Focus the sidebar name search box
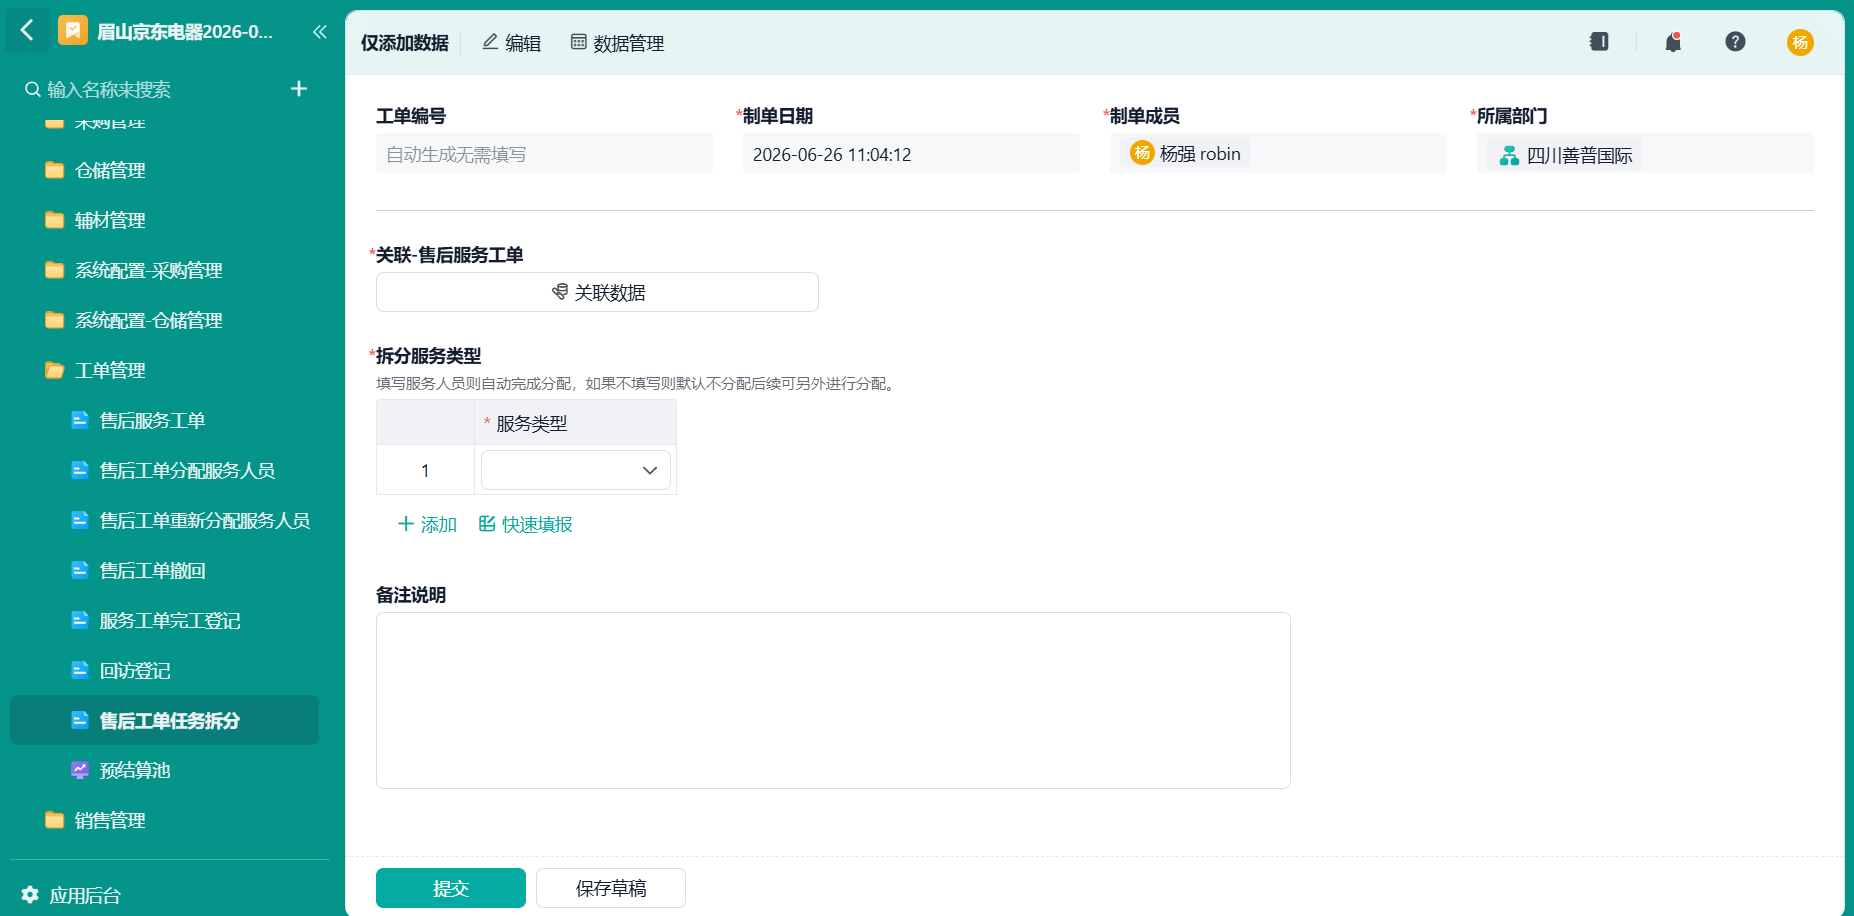Screen dimensions: 1854x916 pyautogui.click(x=150, y=89)
